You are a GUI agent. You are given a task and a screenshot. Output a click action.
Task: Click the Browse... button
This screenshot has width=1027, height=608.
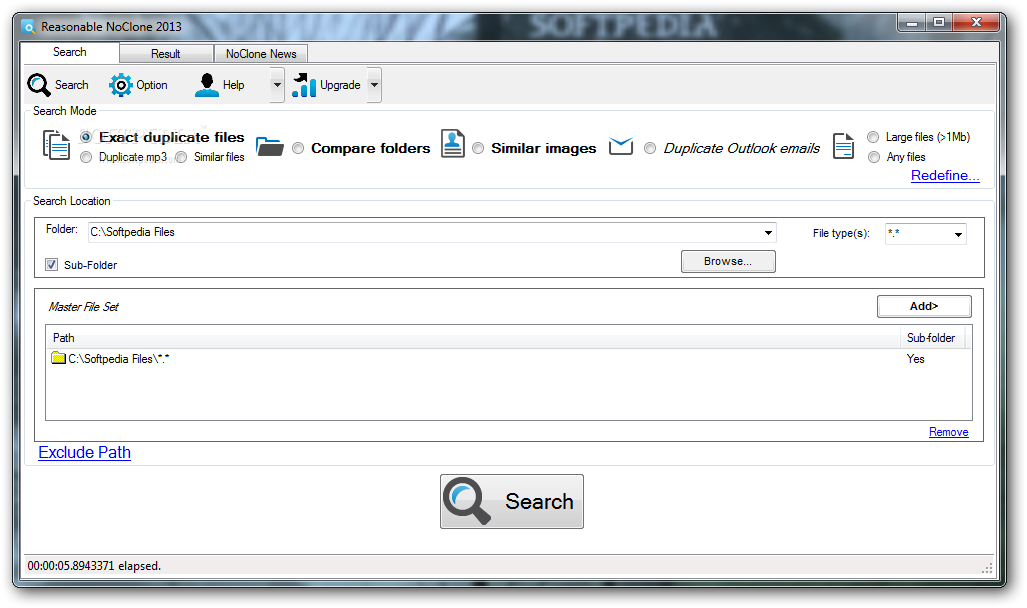(728, 261)
